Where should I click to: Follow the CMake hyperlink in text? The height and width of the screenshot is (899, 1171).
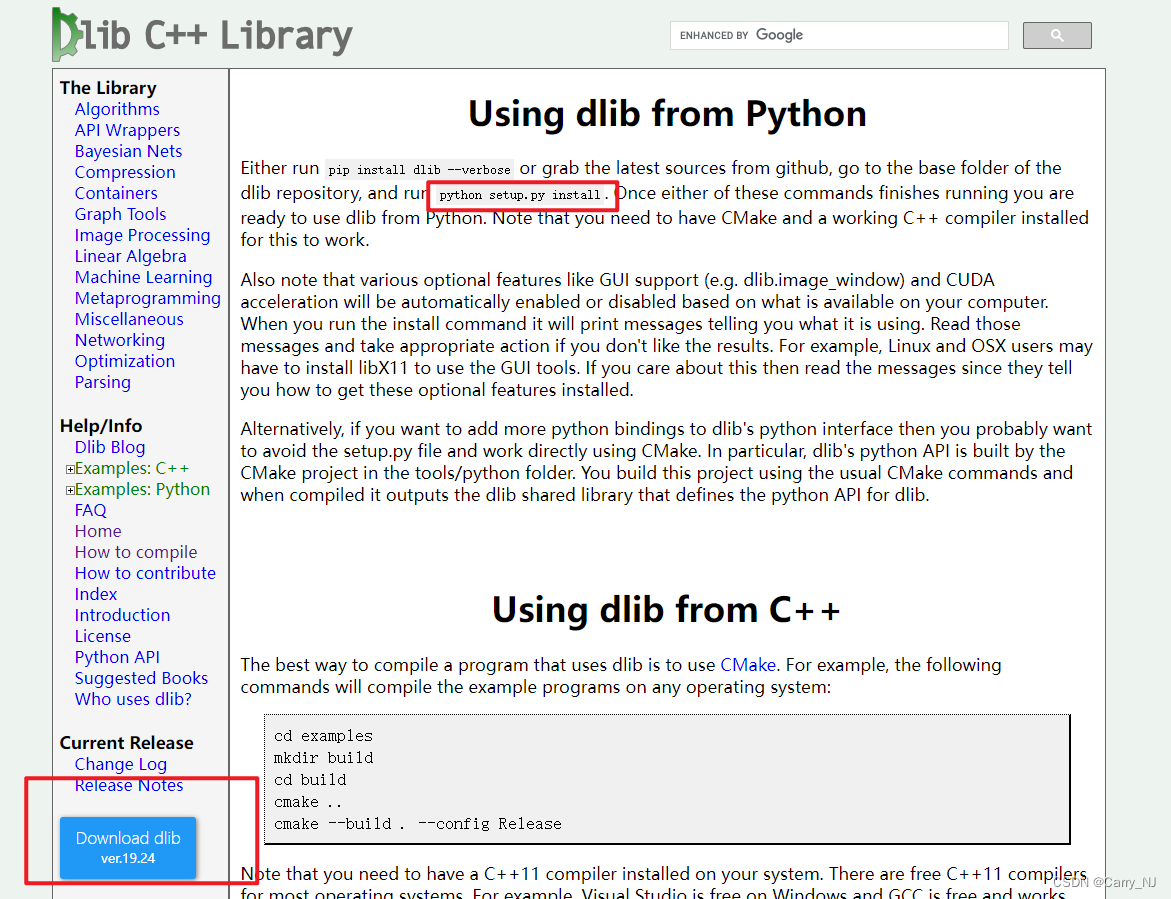click(x=748, y=665)
